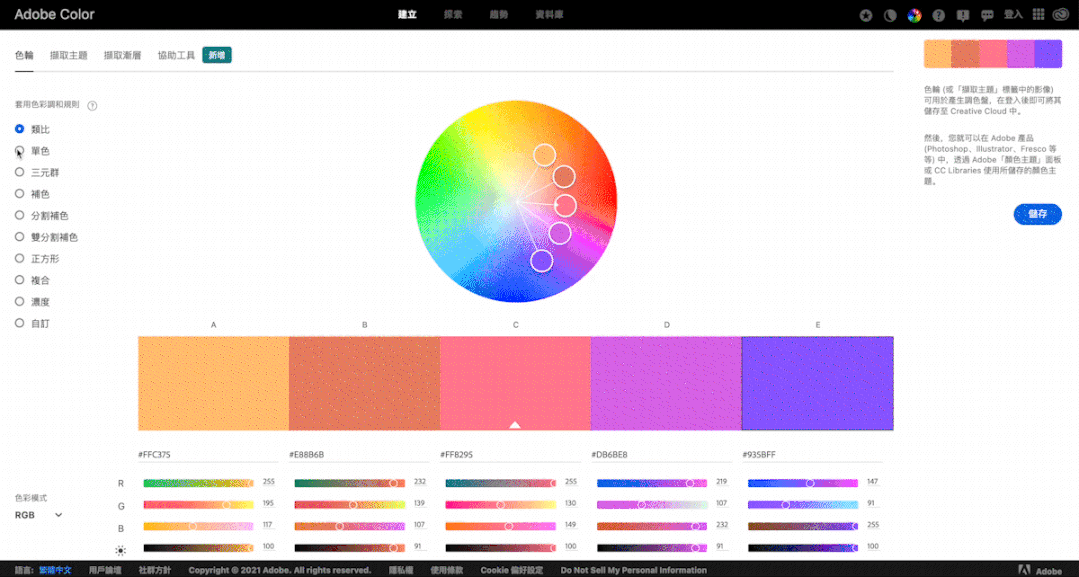1079x577 pixels.
Task: Open help via the question mark icon
Action: point(938,15)
